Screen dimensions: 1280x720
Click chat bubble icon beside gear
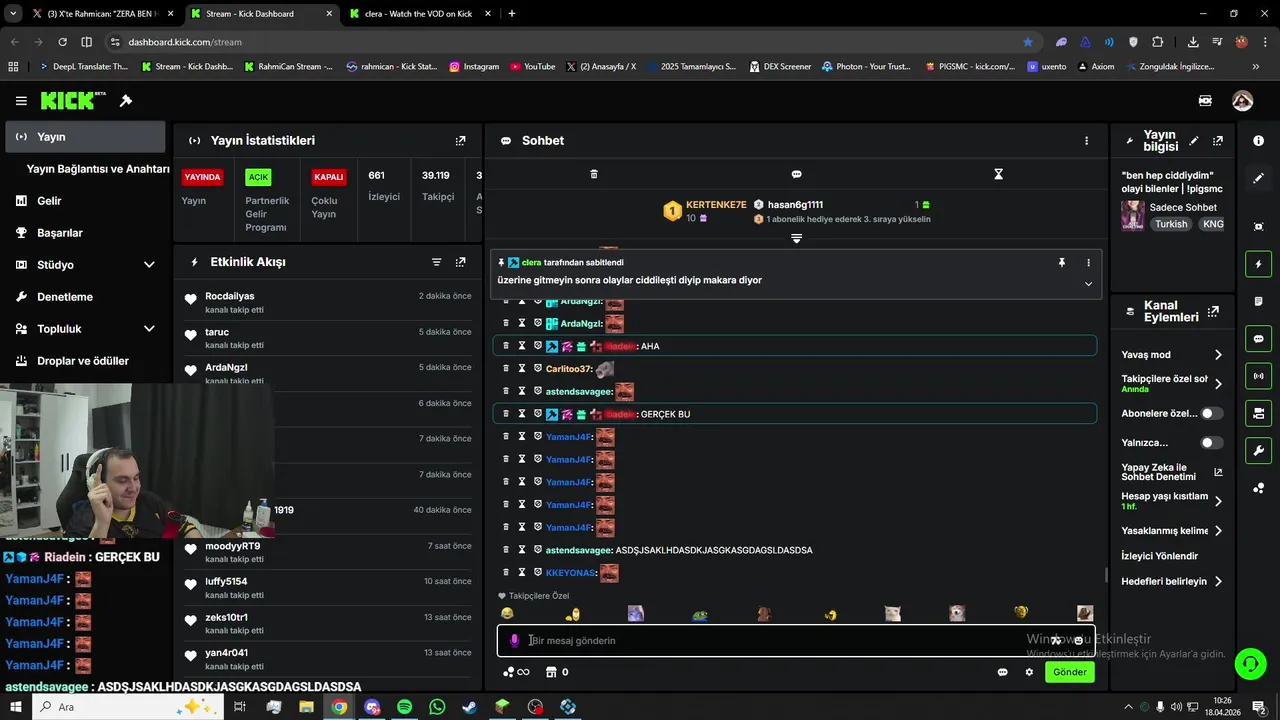1002,672
